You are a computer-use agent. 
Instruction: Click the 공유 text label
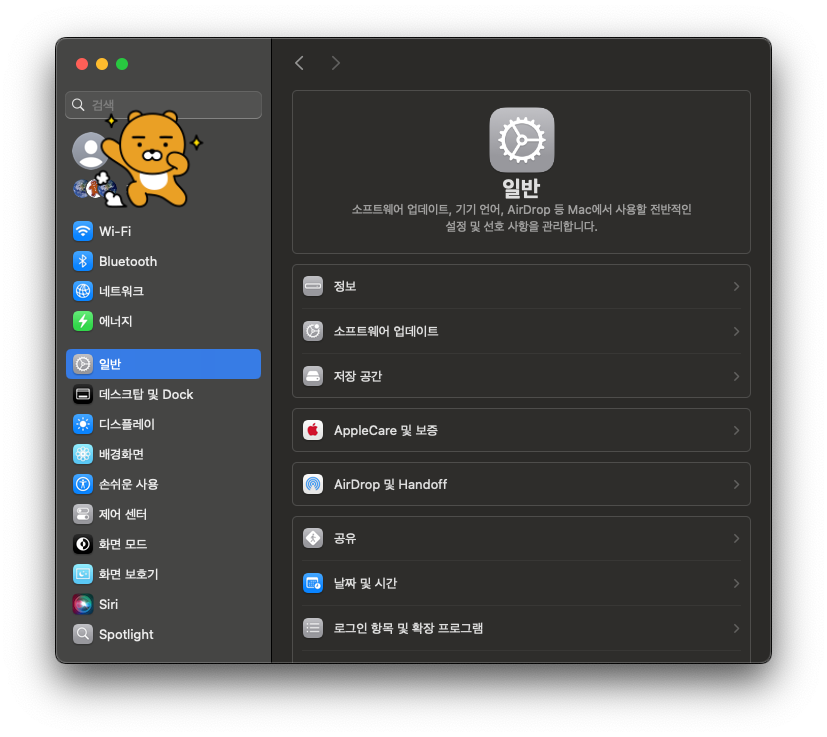coord(345,539)
